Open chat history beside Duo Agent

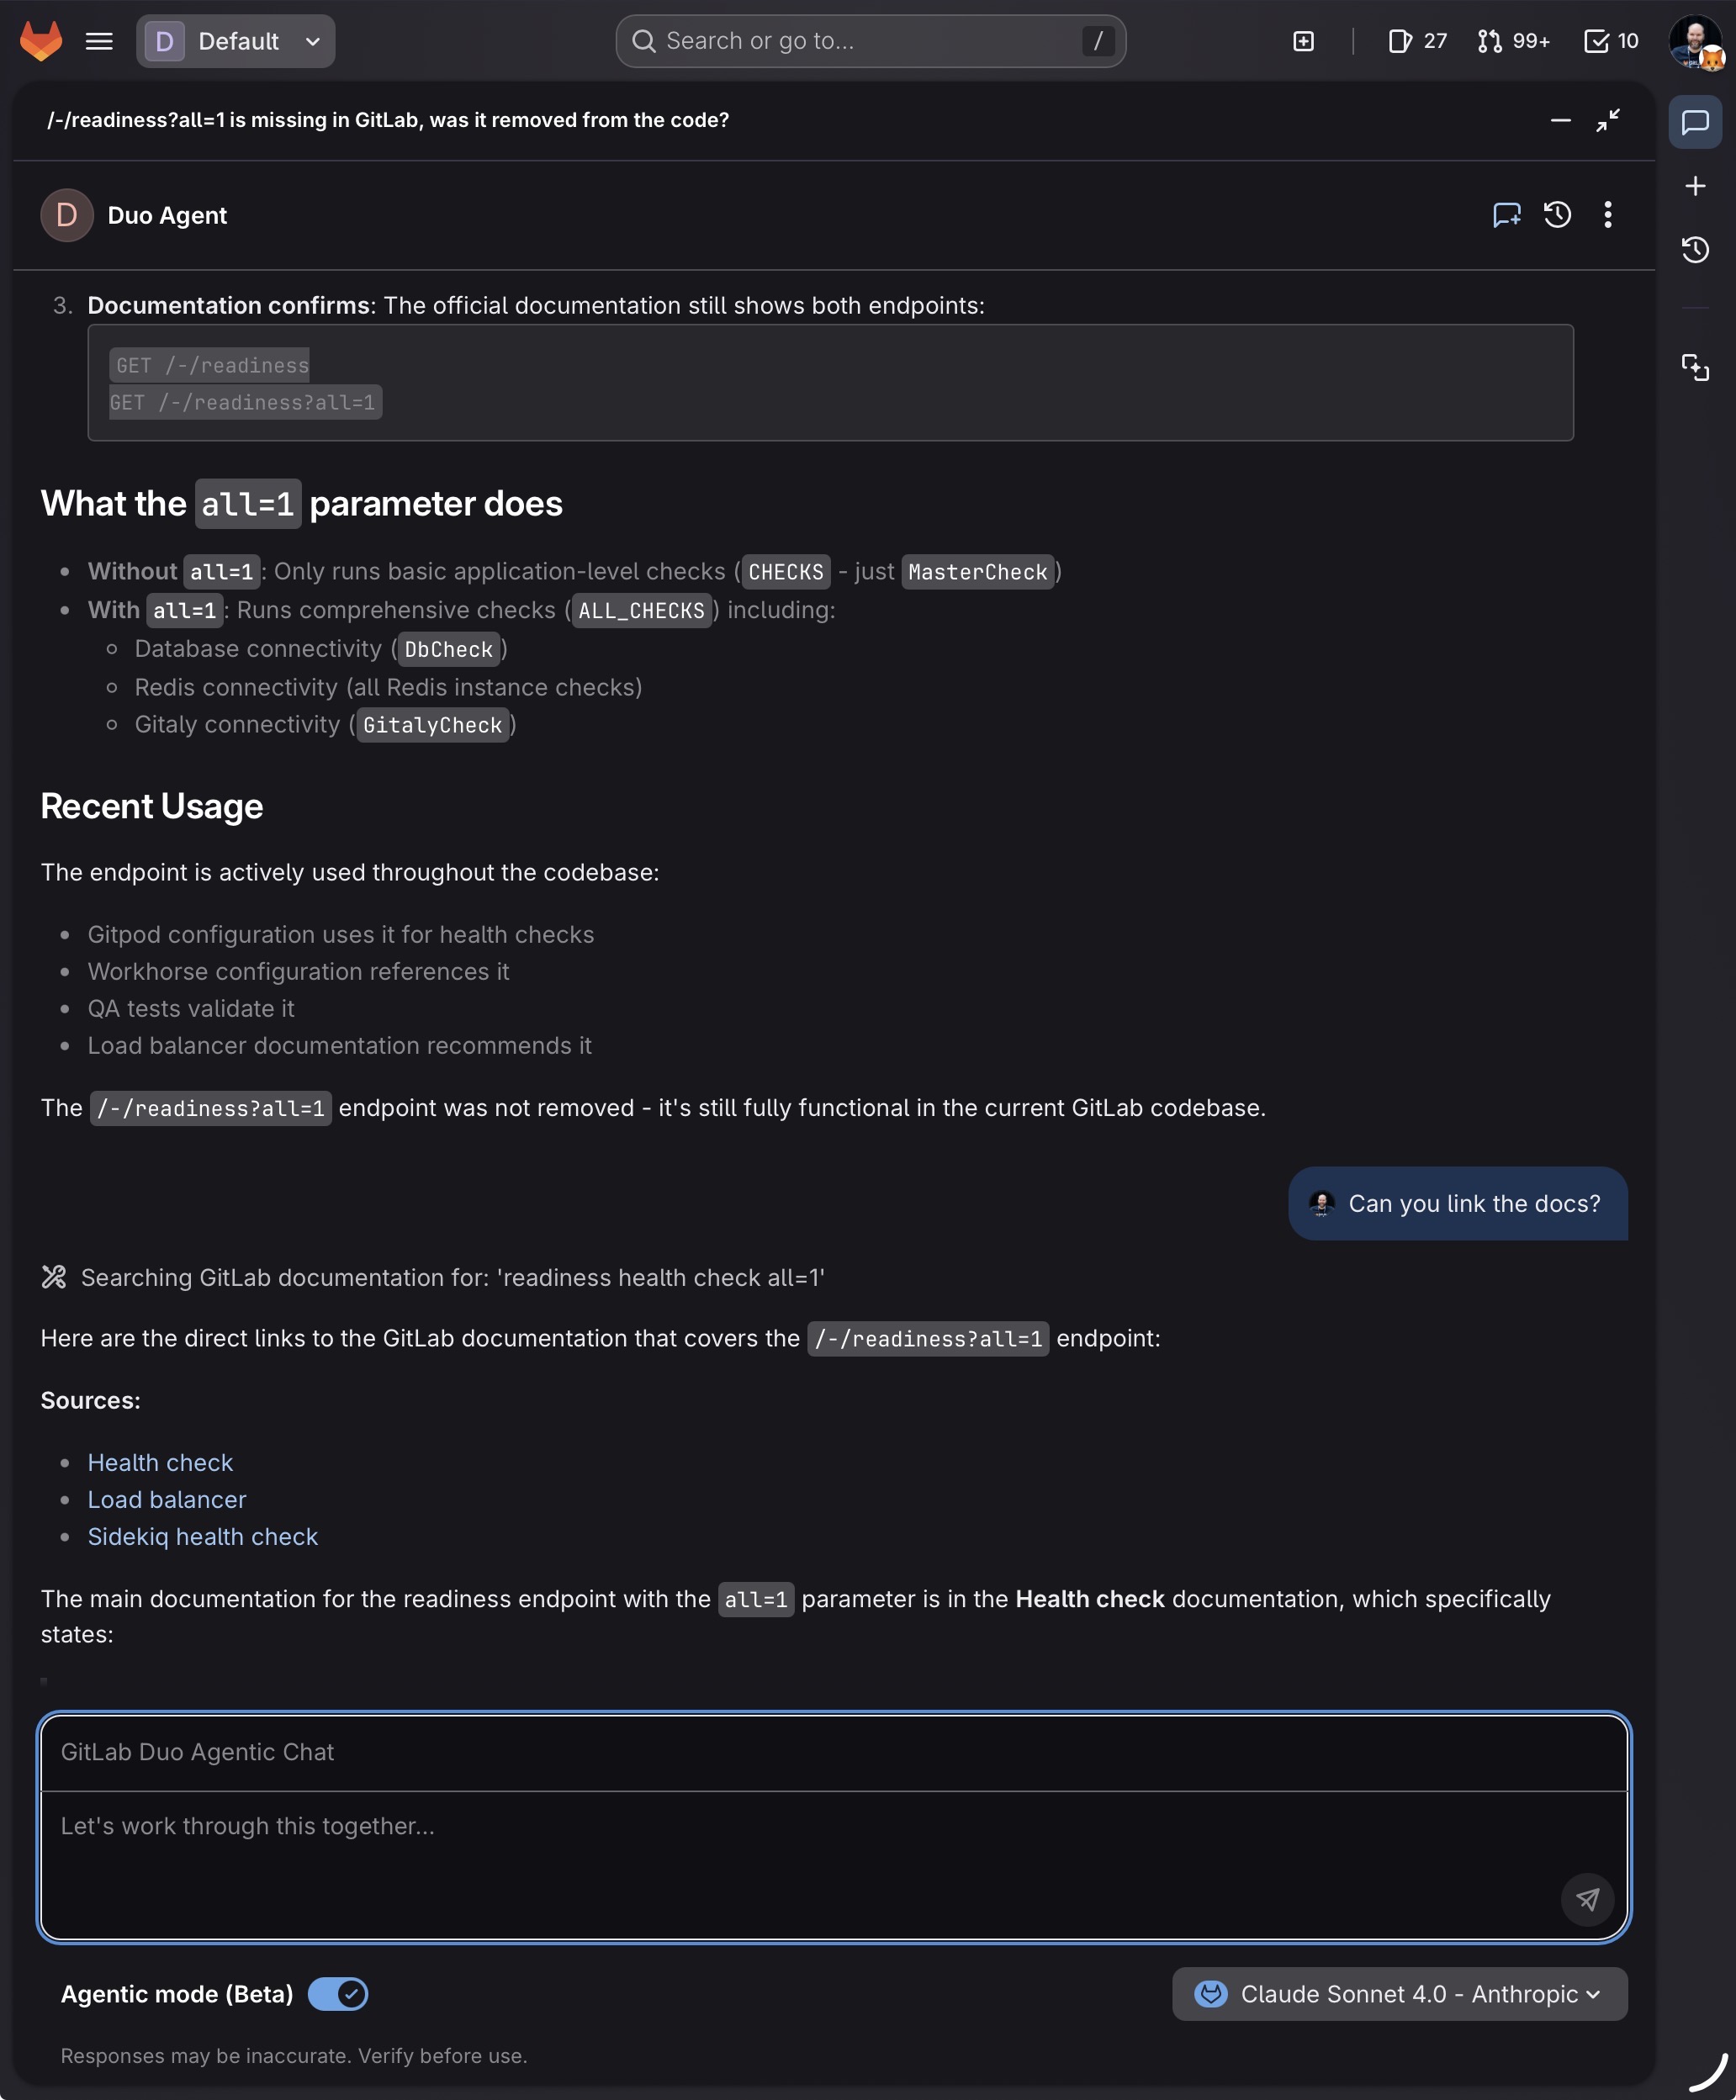[x=1557, y=215]
